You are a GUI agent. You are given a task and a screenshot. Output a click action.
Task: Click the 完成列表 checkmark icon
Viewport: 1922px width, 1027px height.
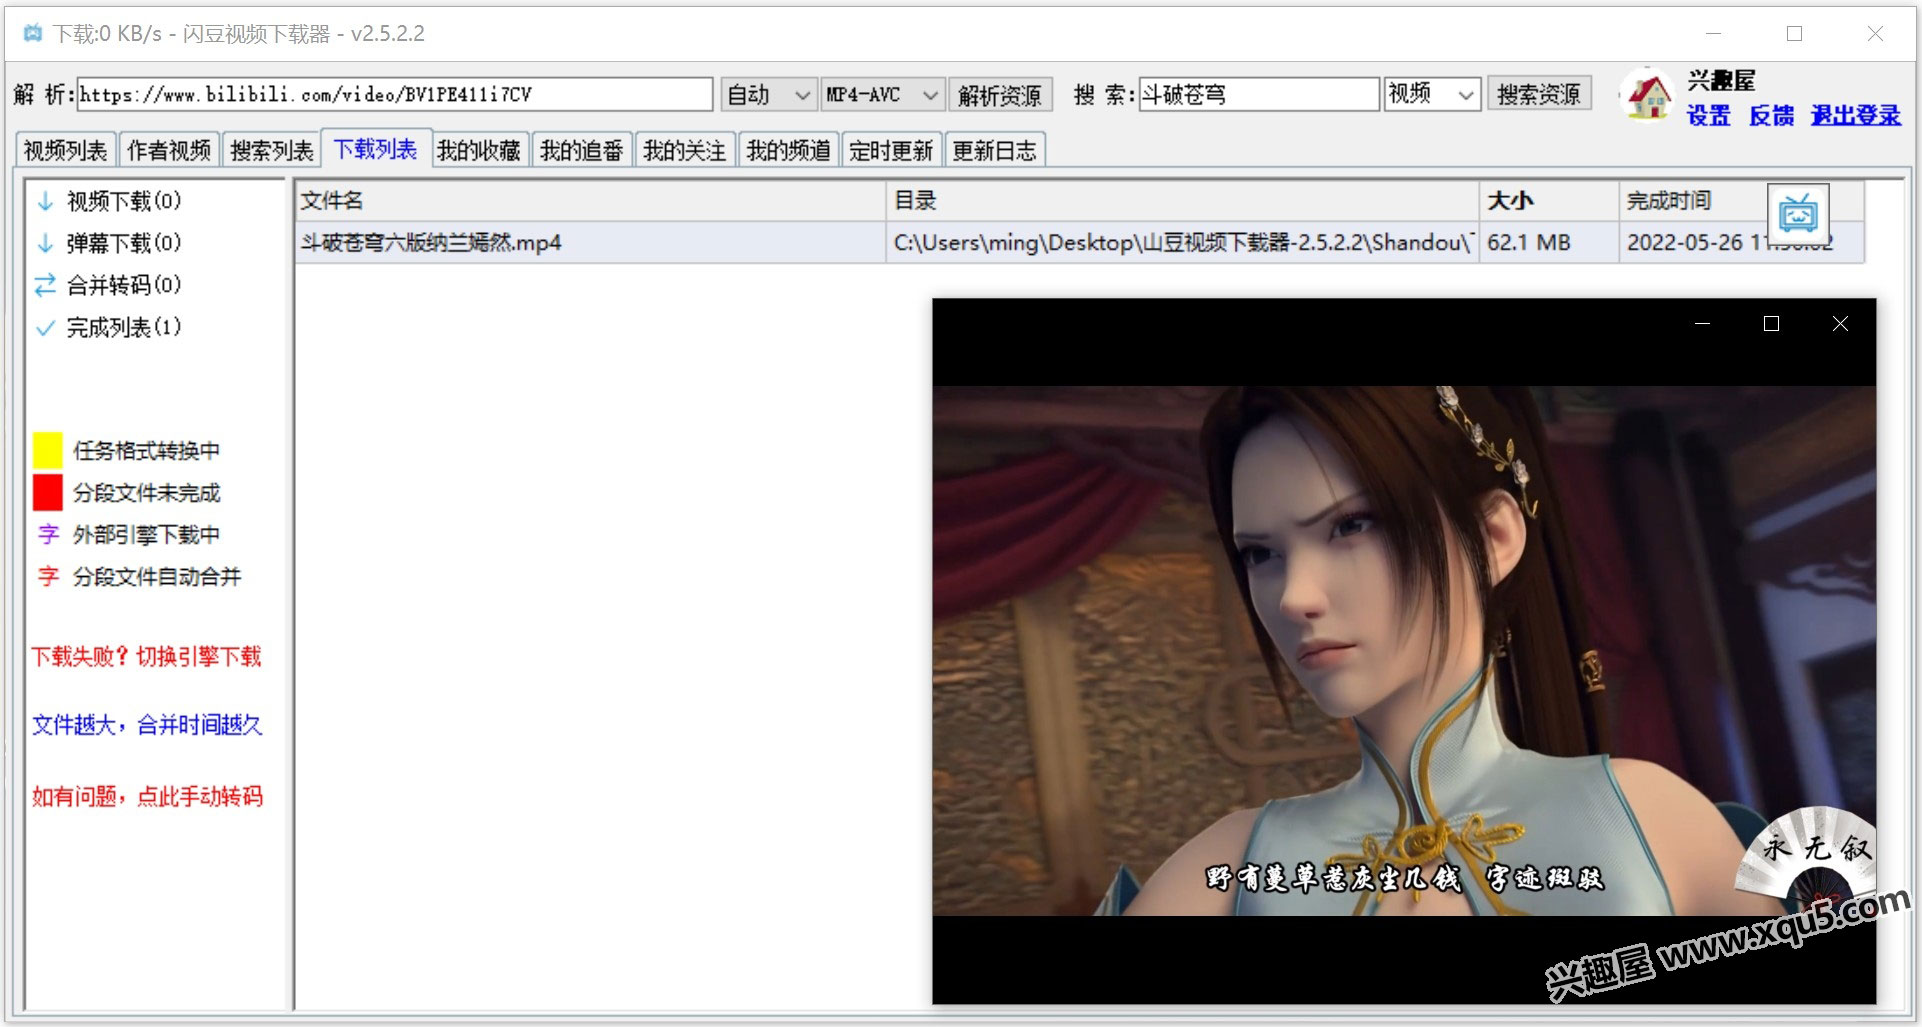[x=45, y=327]
